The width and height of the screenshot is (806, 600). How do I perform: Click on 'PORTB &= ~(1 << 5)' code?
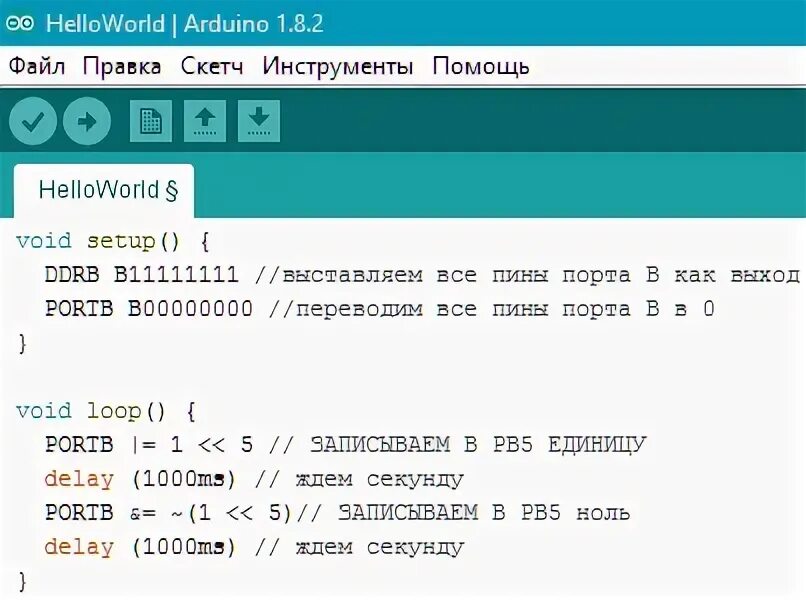point(168,513)
